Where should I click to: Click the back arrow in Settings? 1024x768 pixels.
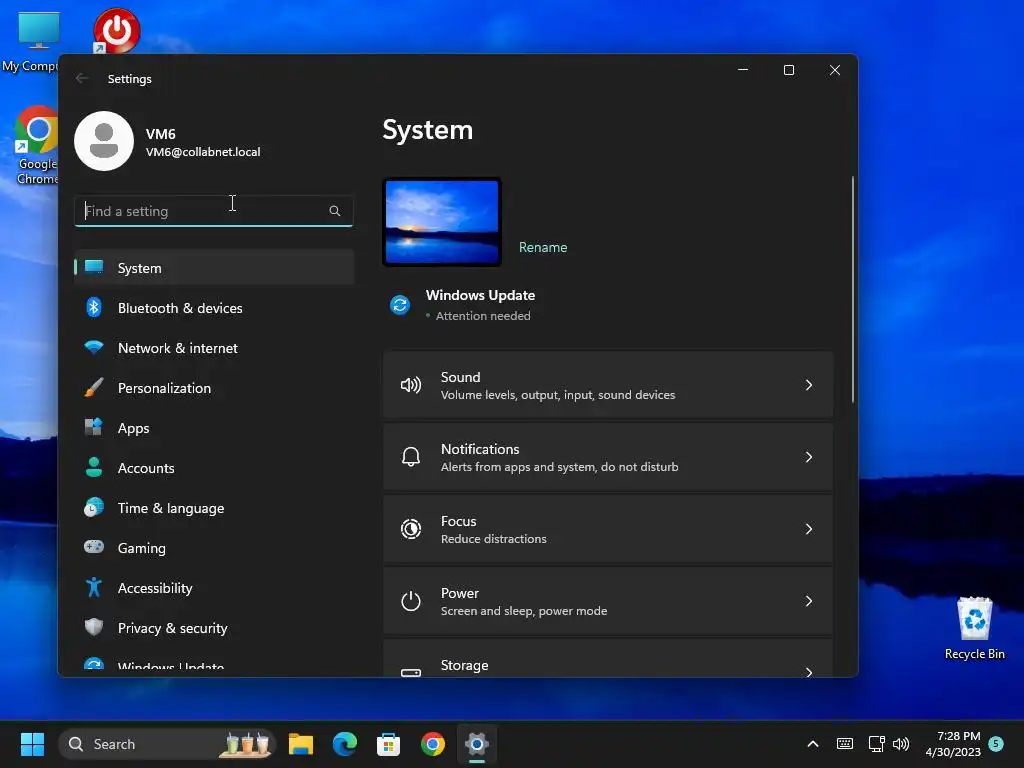[82, 78]
